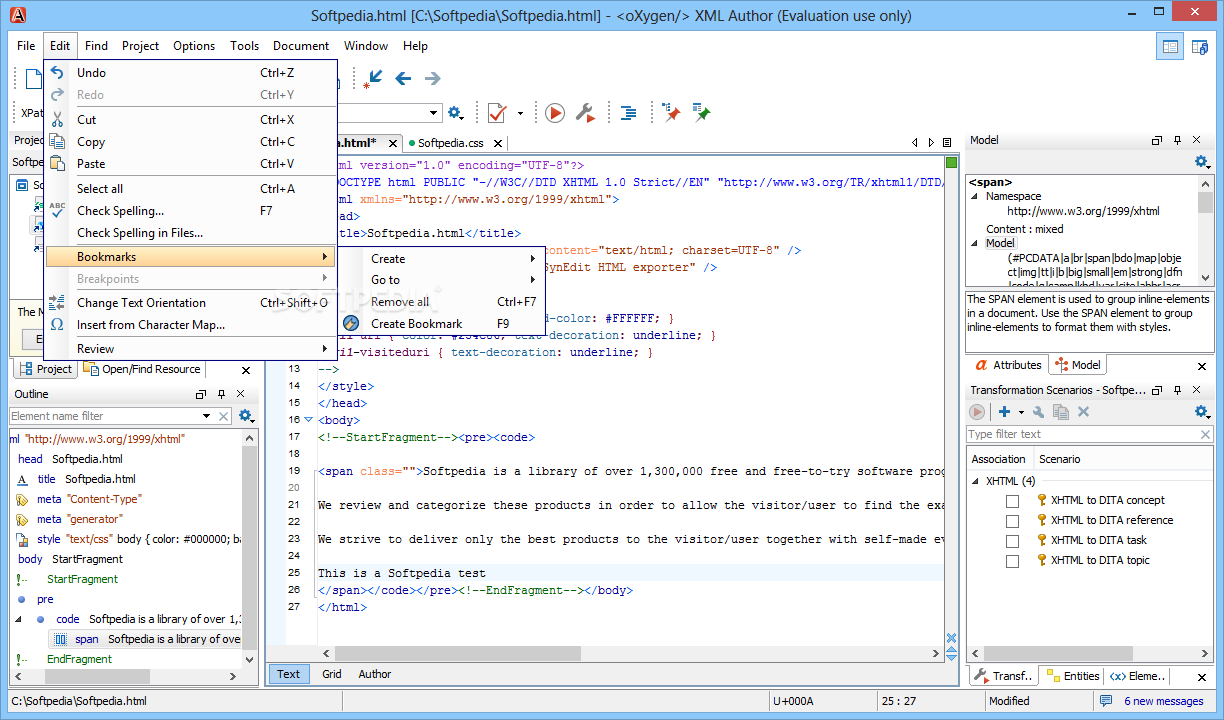
Task: Open the XPath combo box dropdown
Action: 434,114
